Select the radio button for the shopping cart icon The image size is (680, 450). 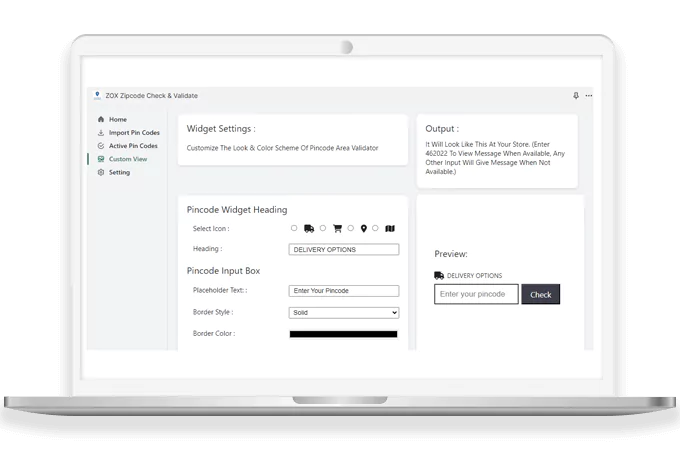tap(323, 228)
